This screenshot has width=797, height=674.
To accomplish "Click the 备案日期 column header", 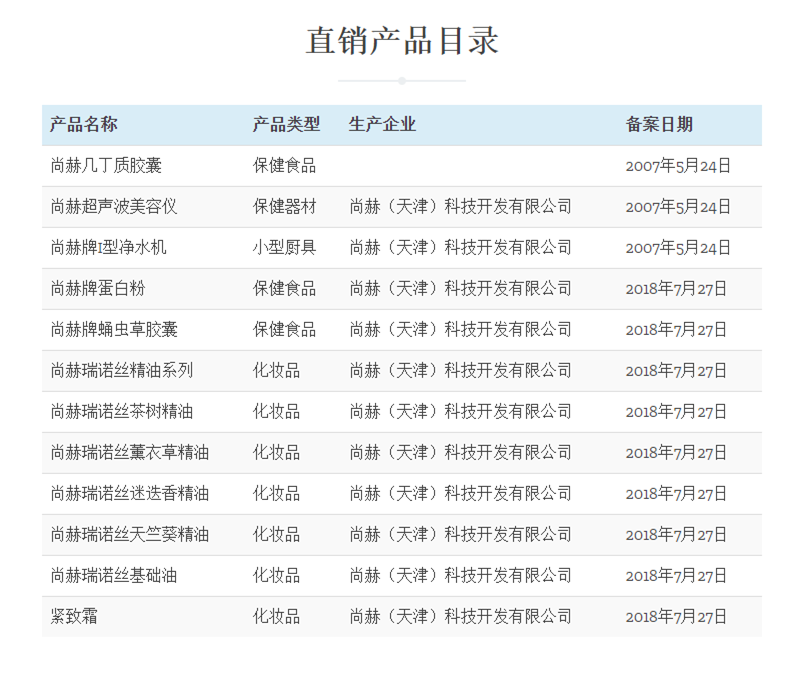I will pyautogui.click(x=659, y=125).
